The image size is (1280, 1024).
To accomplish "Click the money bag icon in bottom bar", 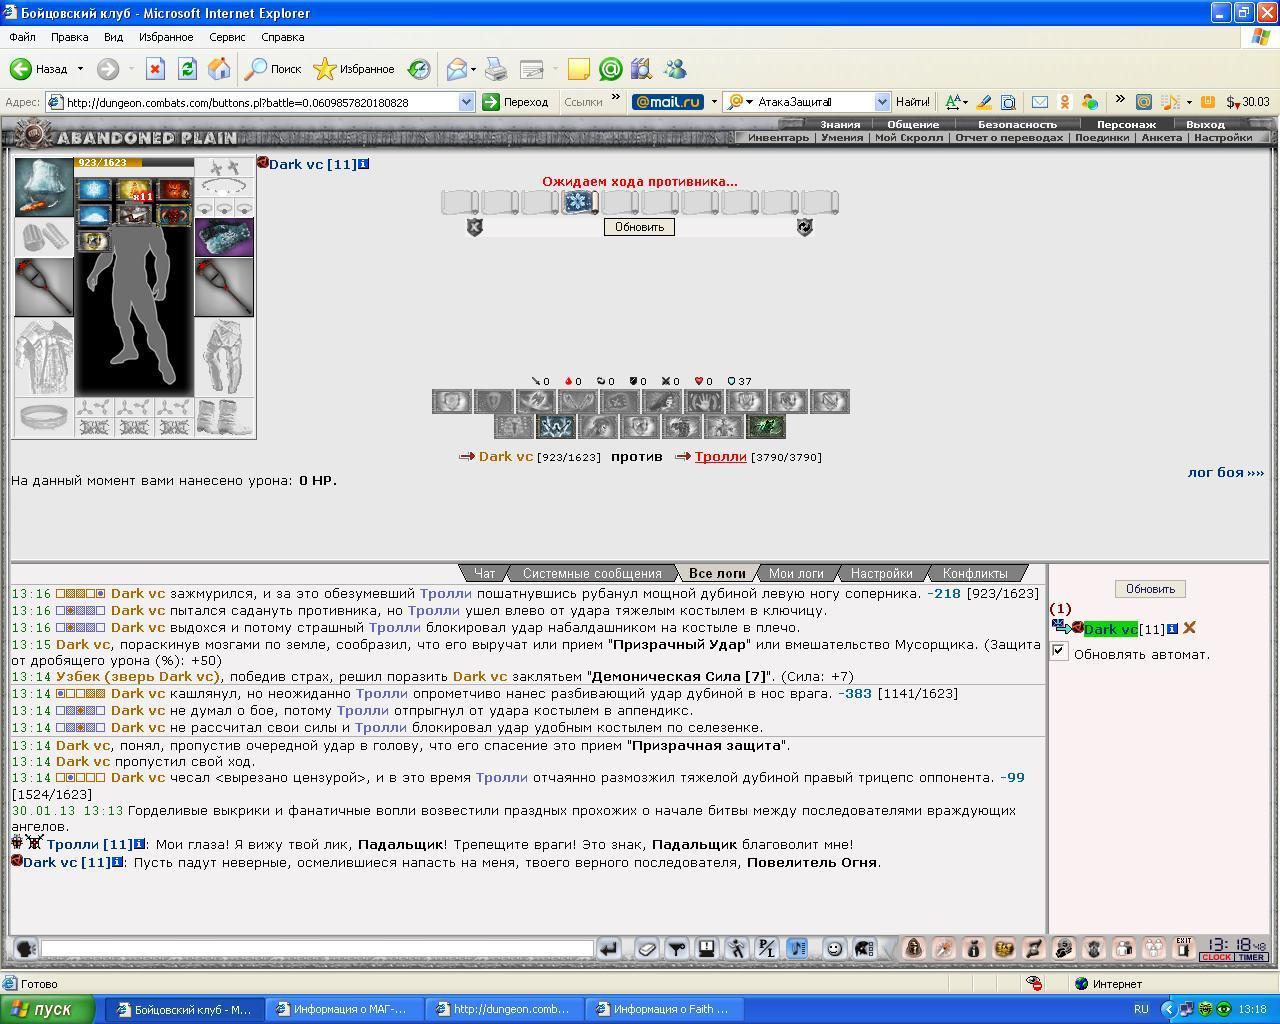I will (974, 948).
